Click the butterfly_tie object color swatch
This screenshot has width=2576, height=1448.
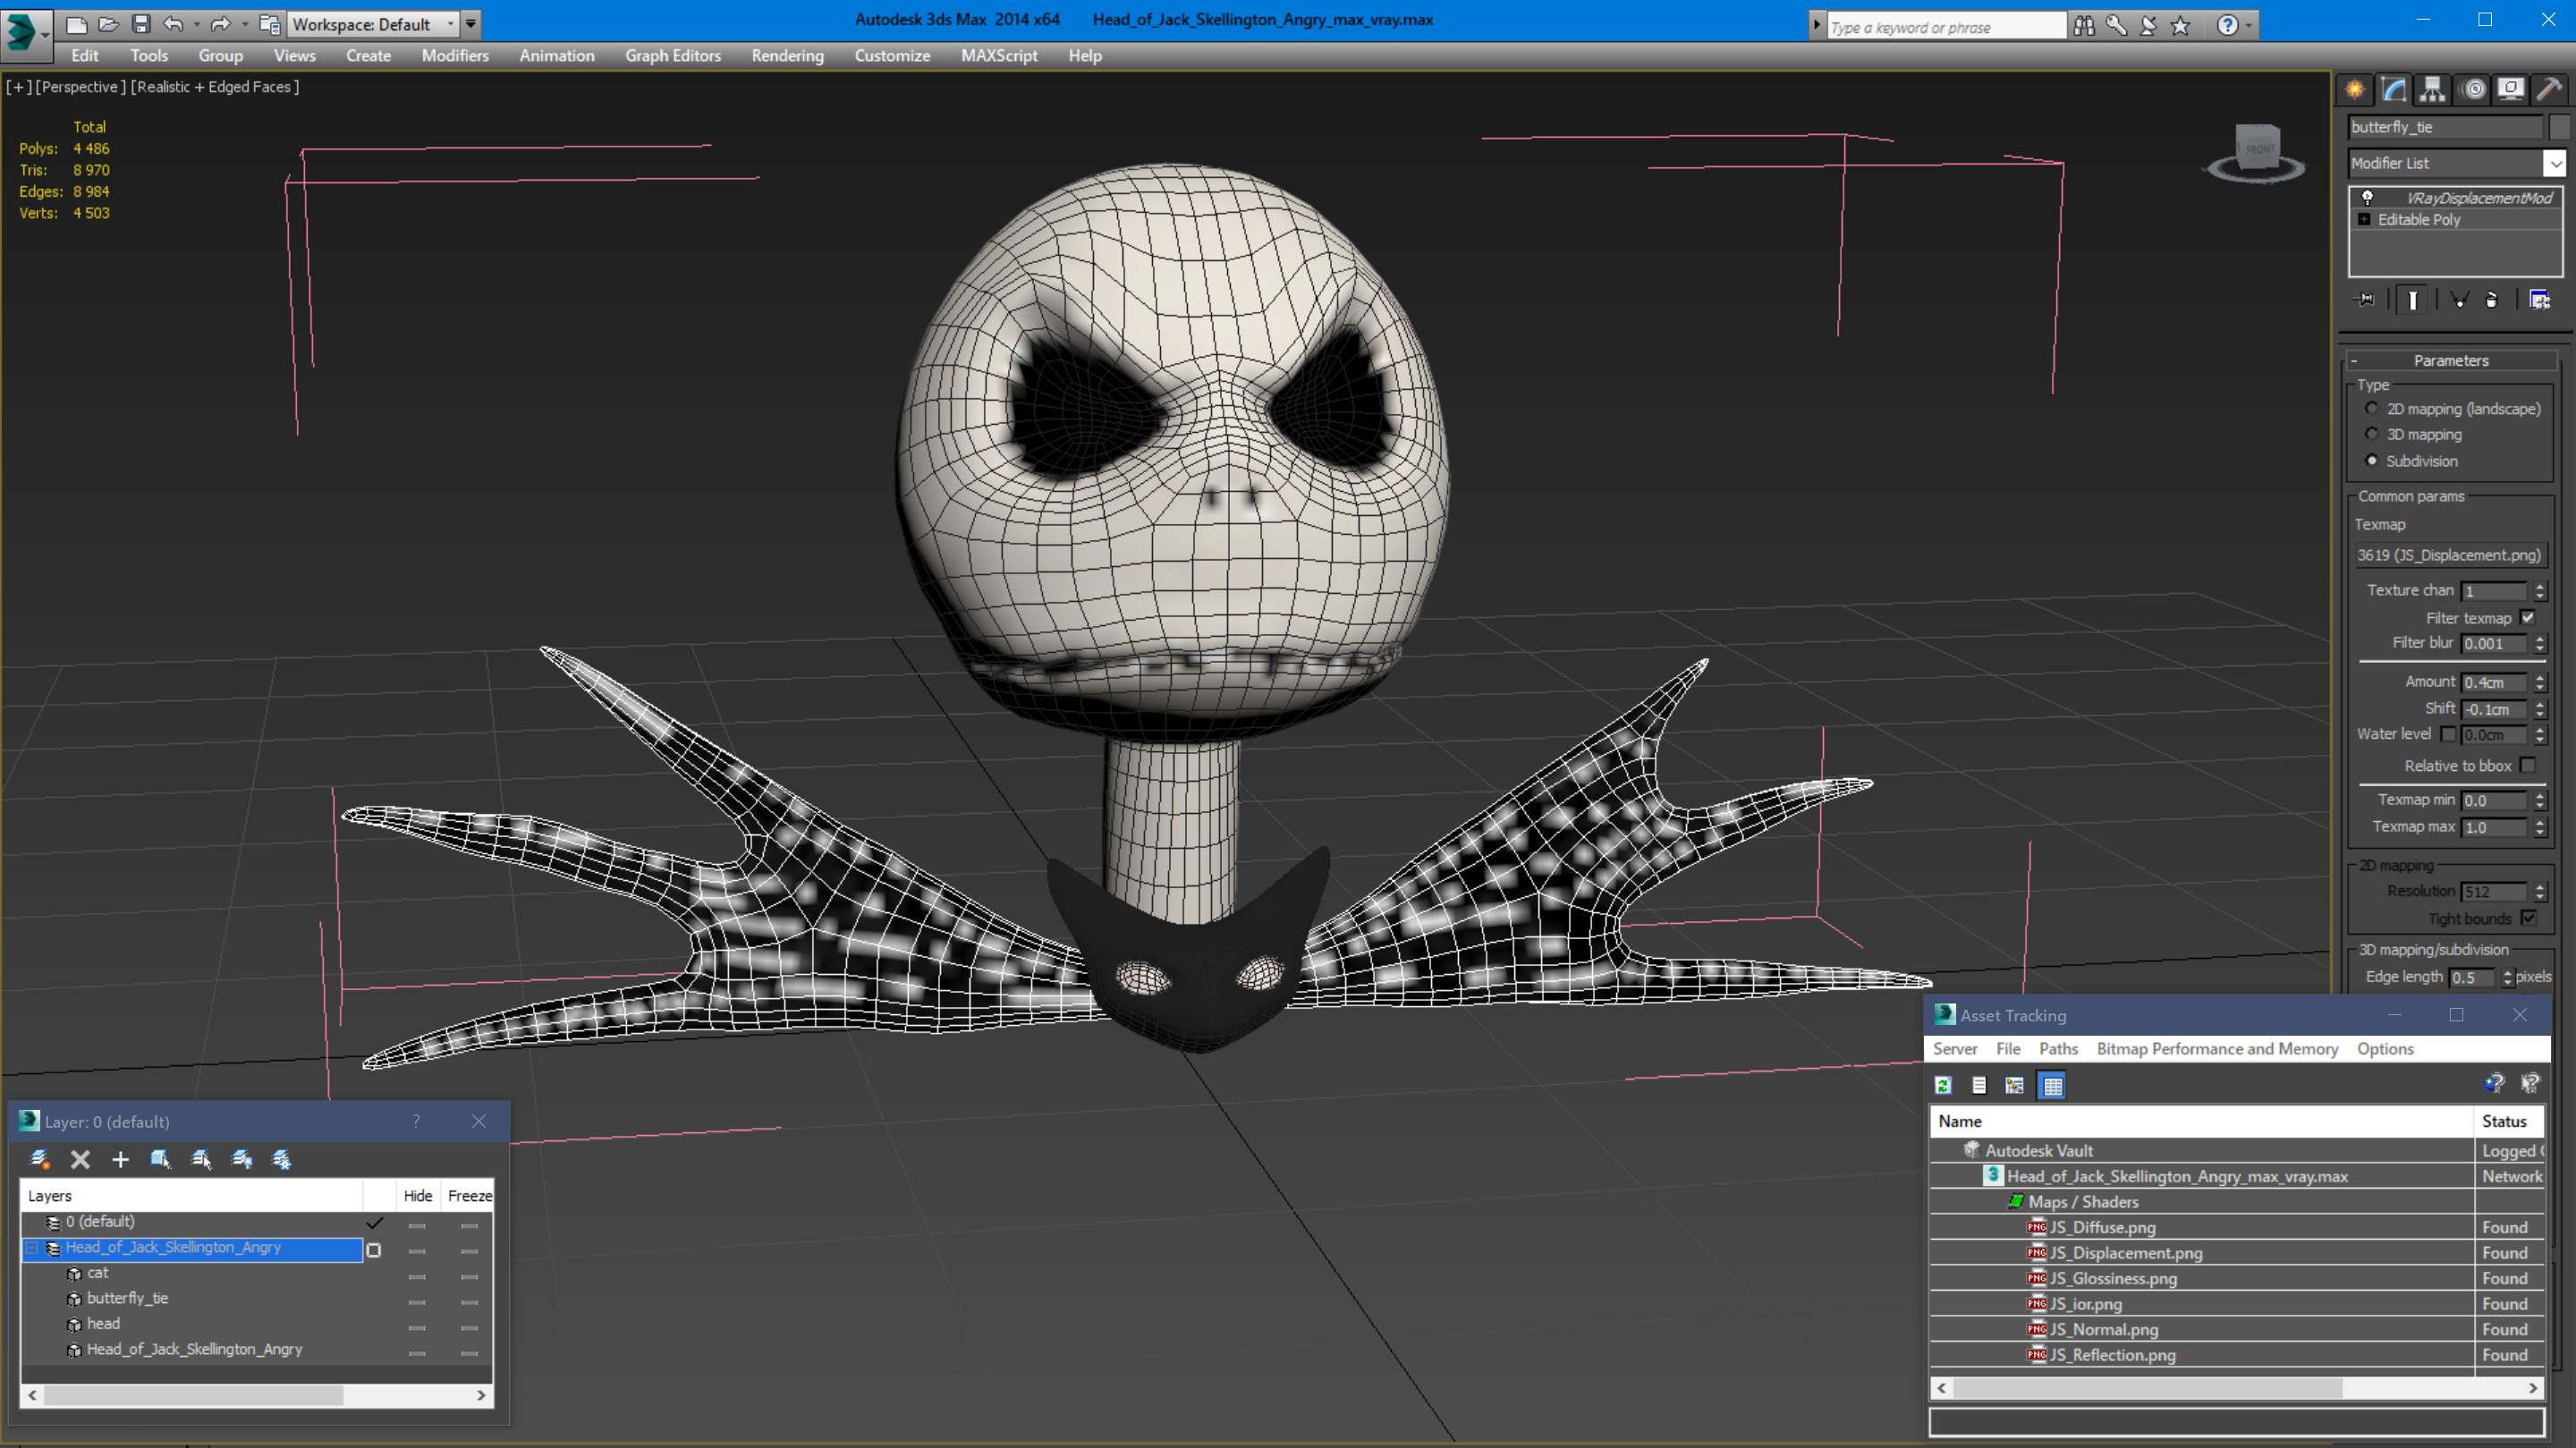coord(2559,127)
